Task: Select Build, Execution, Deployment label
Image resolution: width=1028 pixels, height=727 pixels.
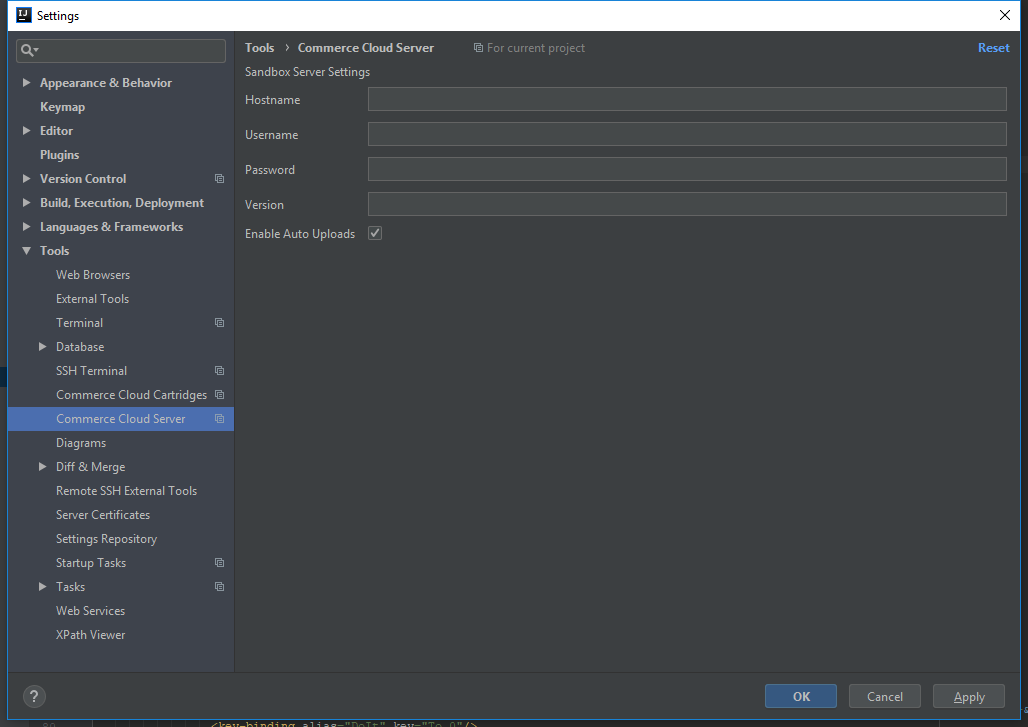Action: (122, 203)
